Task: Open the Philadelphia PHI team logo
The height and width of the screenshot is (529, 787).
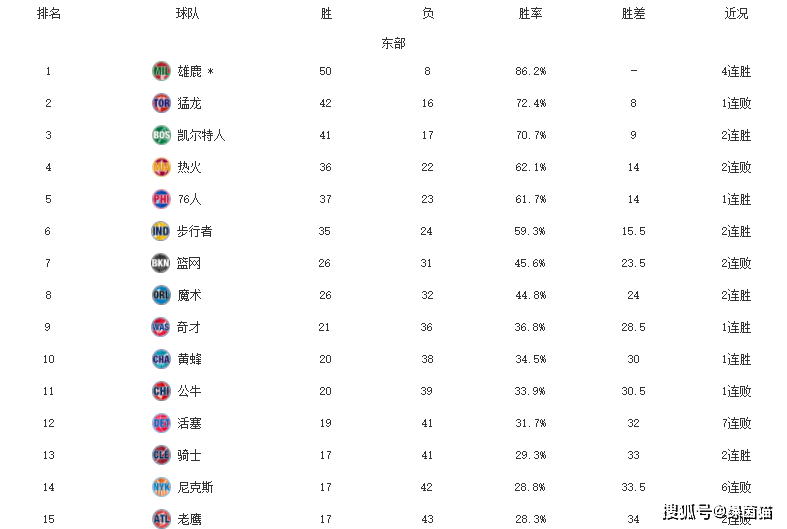Action: pyautogui.click(x=161, y=199)
